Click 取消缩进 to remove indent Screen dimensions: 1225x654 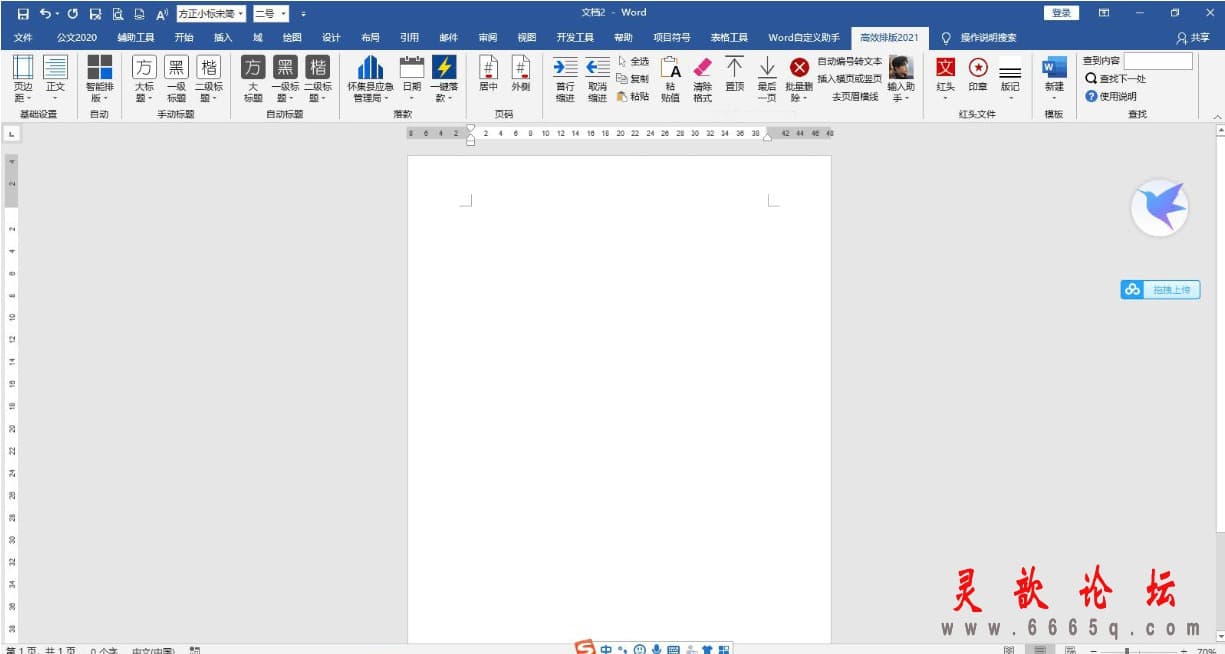[597, 79]
